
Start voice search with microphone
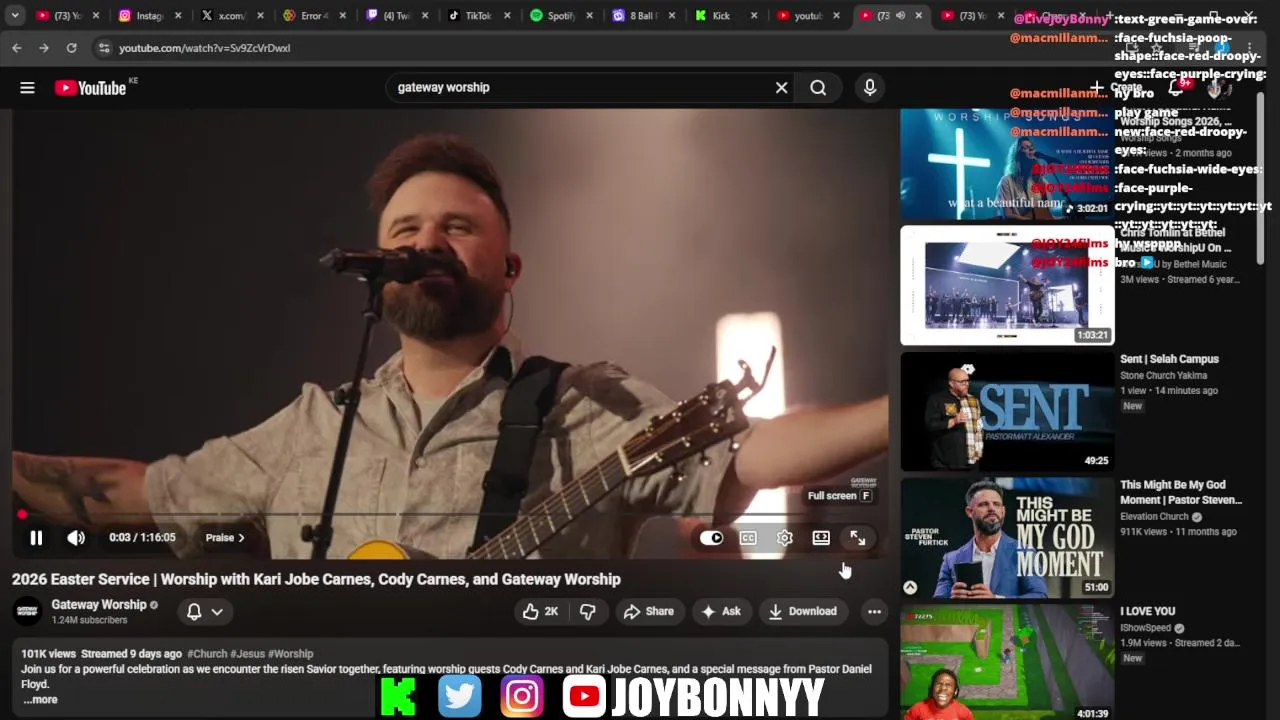[869, 88]
